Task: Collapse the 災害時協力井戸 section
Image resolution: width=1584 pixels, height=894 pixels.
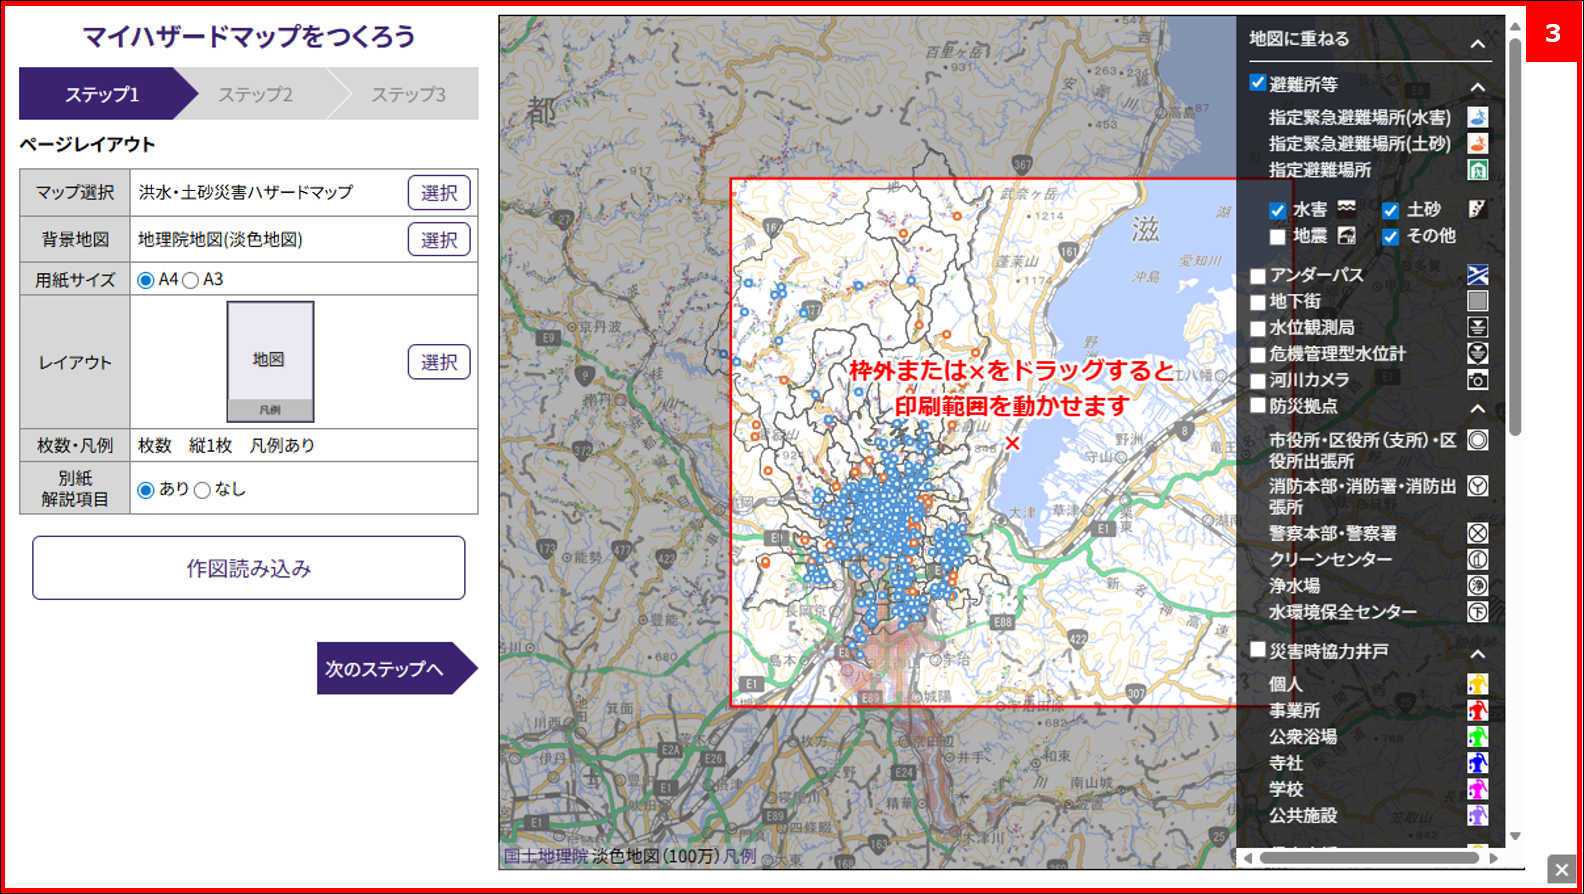Action: coord(1477,654)
